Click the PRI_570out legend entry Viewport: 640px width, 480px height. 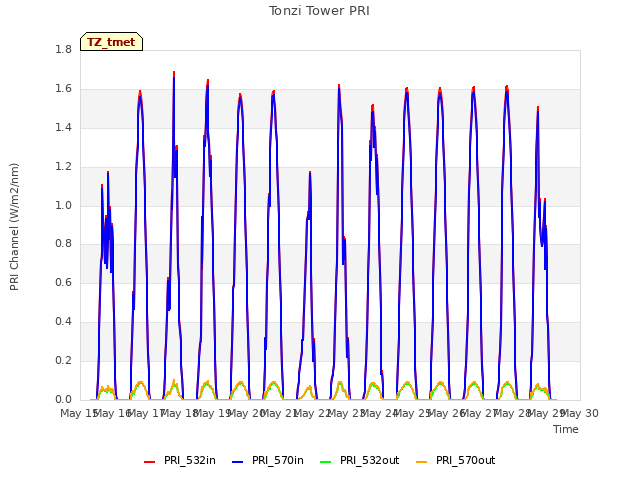point(456,460)
